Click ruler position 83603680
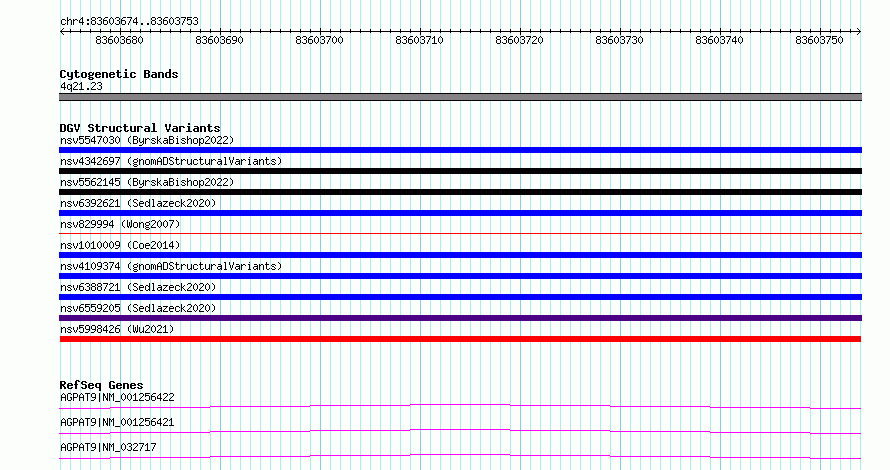Image resolution: width=890 pixels, height=470 pixels. point(119,40)
